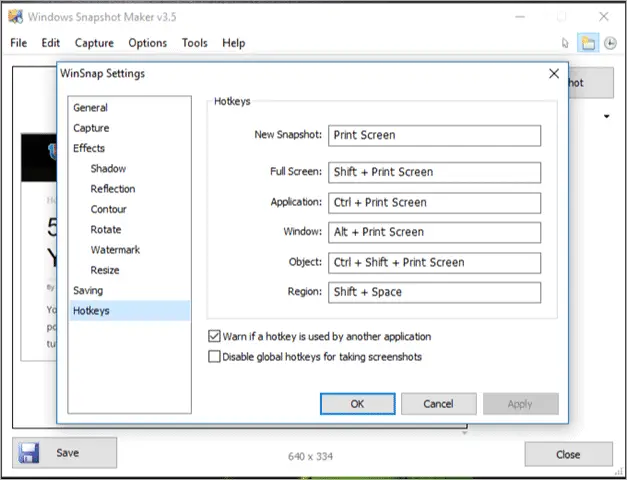Click the New Snapshot hotkey field
This screenshot has height=480, width=627.
click(435, 136)
